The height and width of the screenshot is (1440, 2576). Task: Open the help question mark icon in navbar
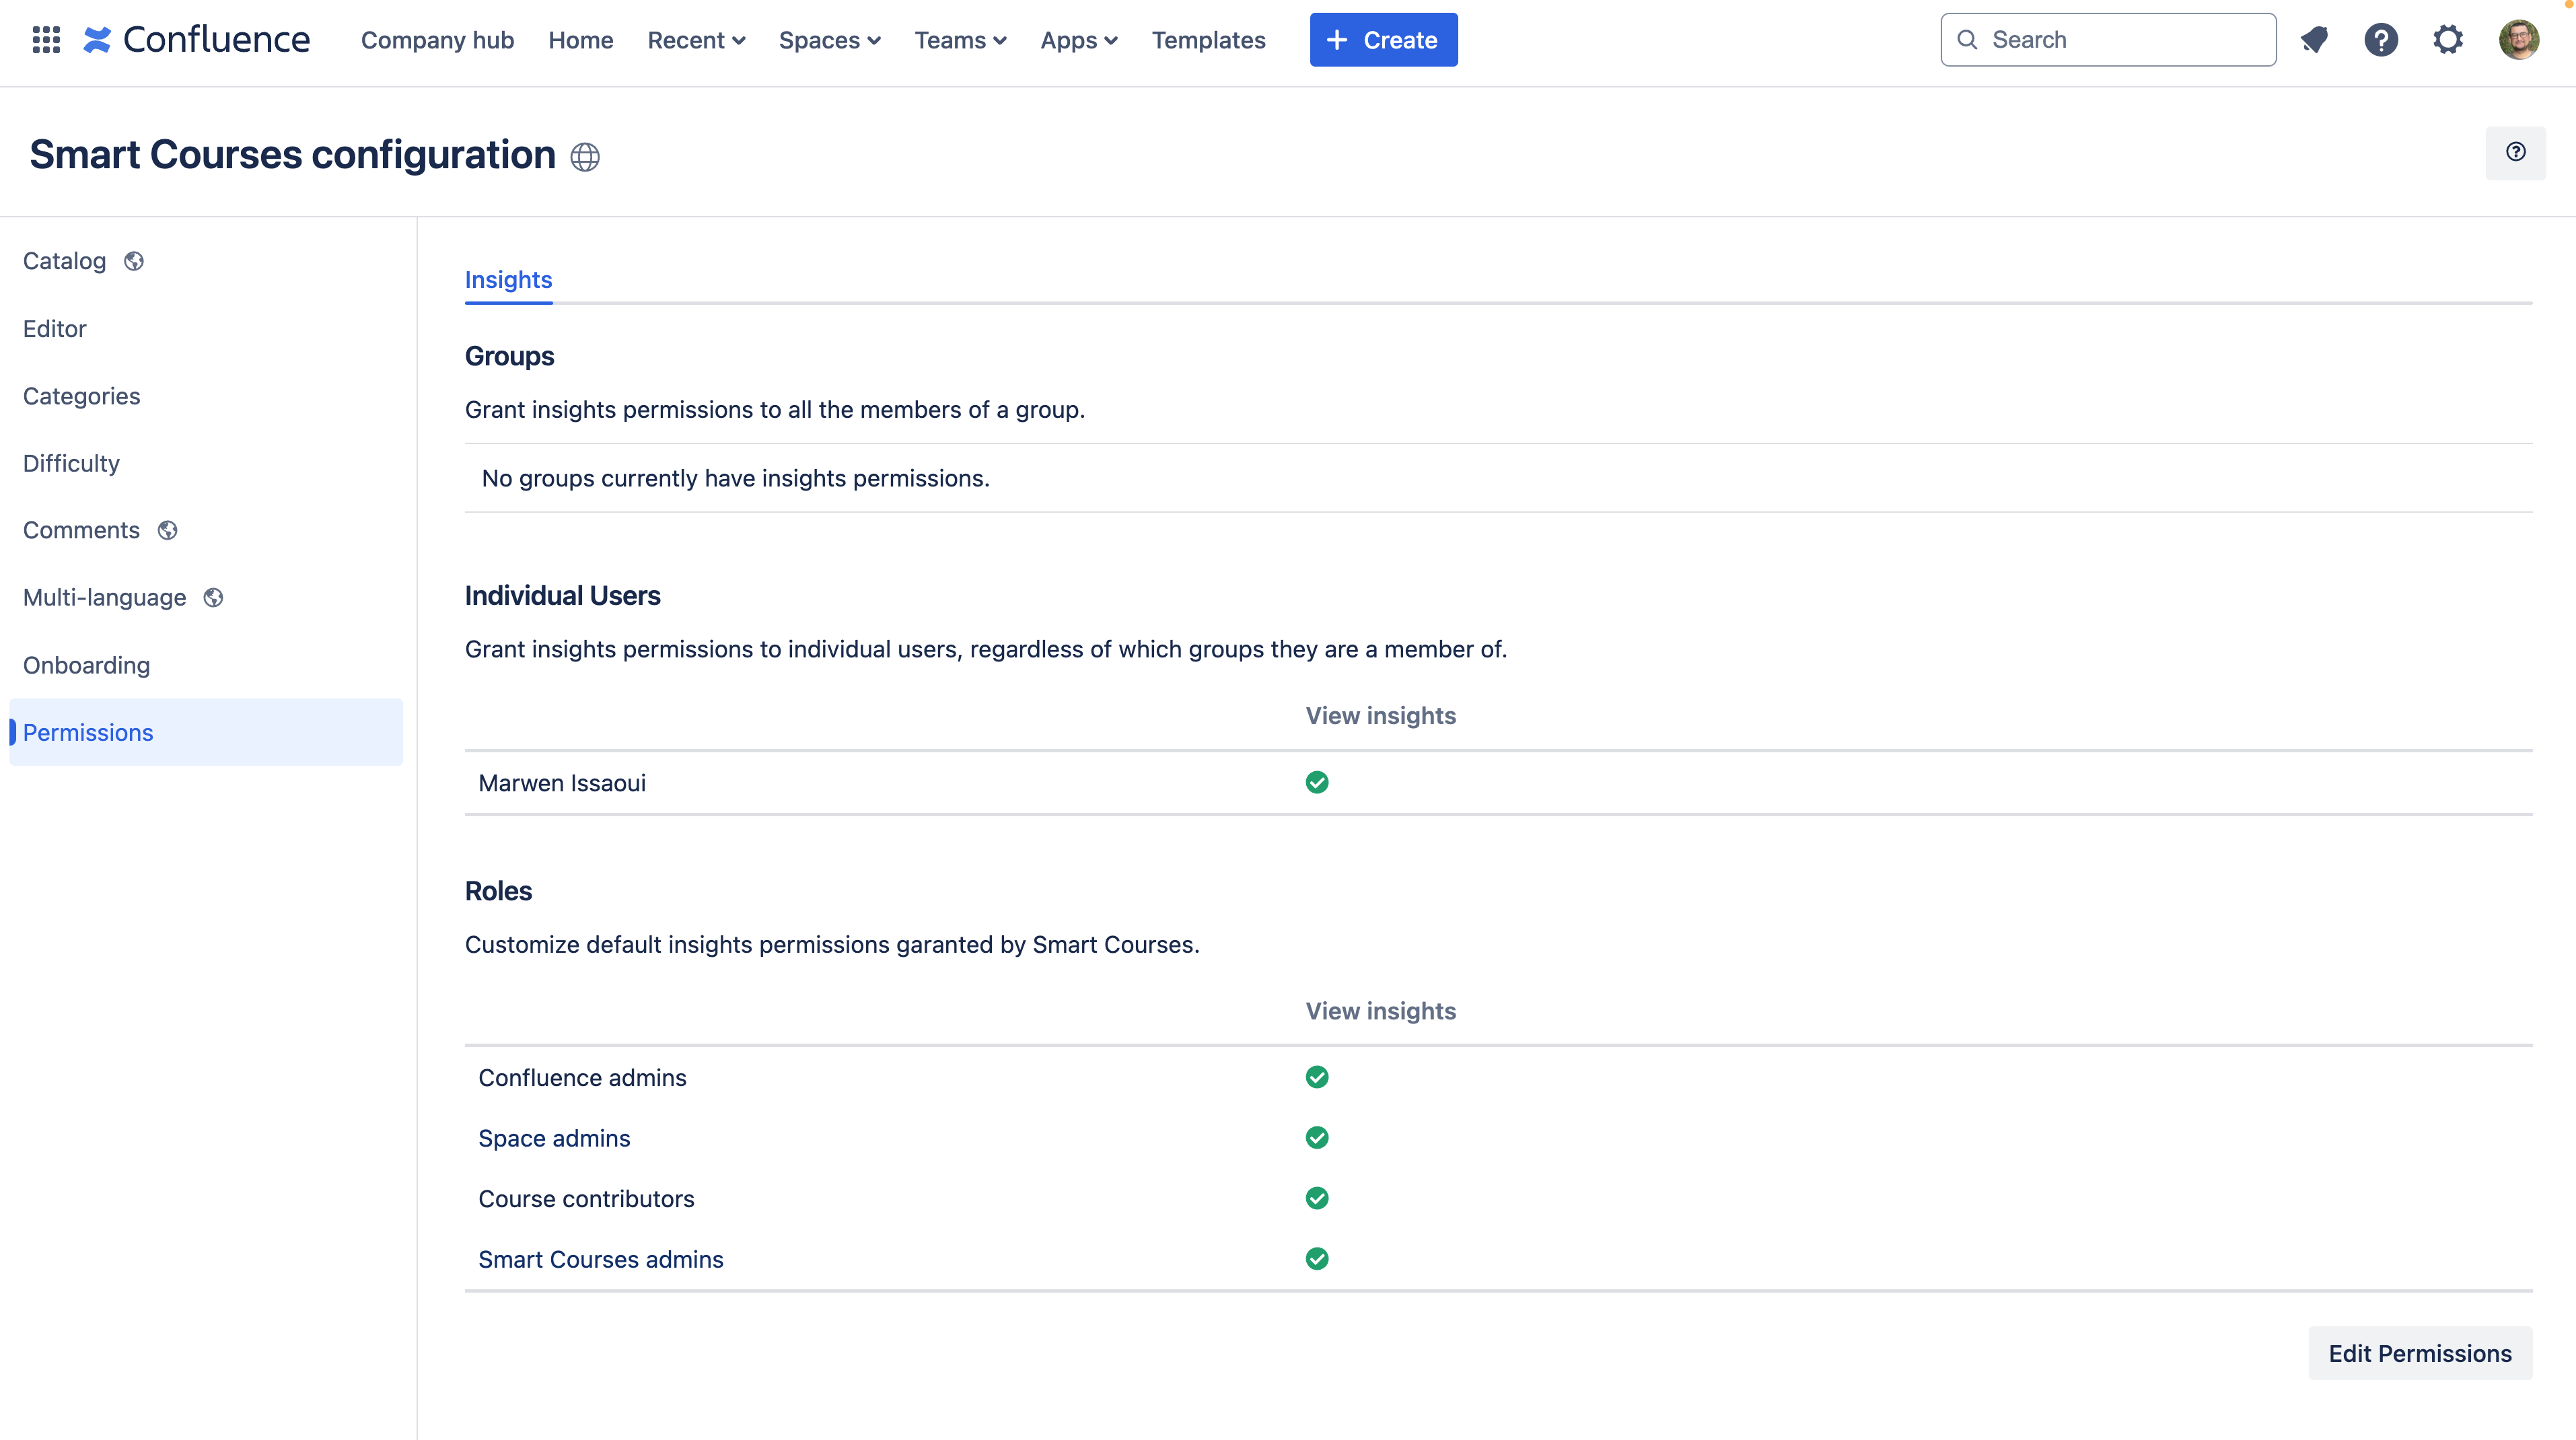[x=2381, y=40]
